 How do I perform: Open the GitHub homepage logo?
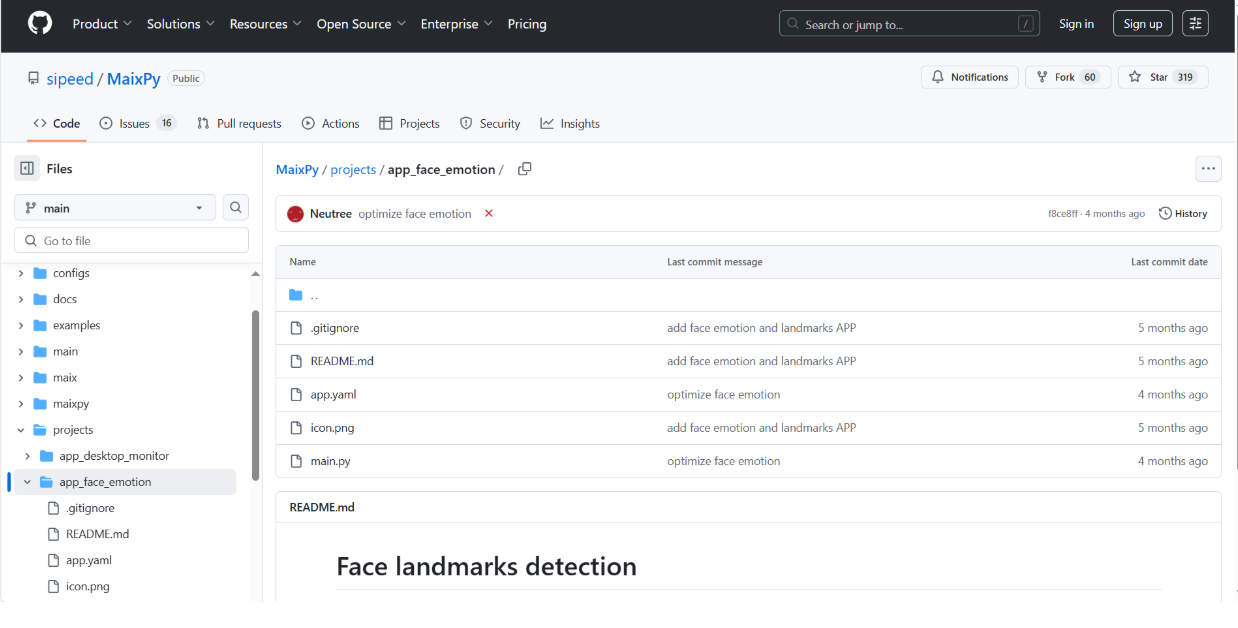[x=40, y=24]
